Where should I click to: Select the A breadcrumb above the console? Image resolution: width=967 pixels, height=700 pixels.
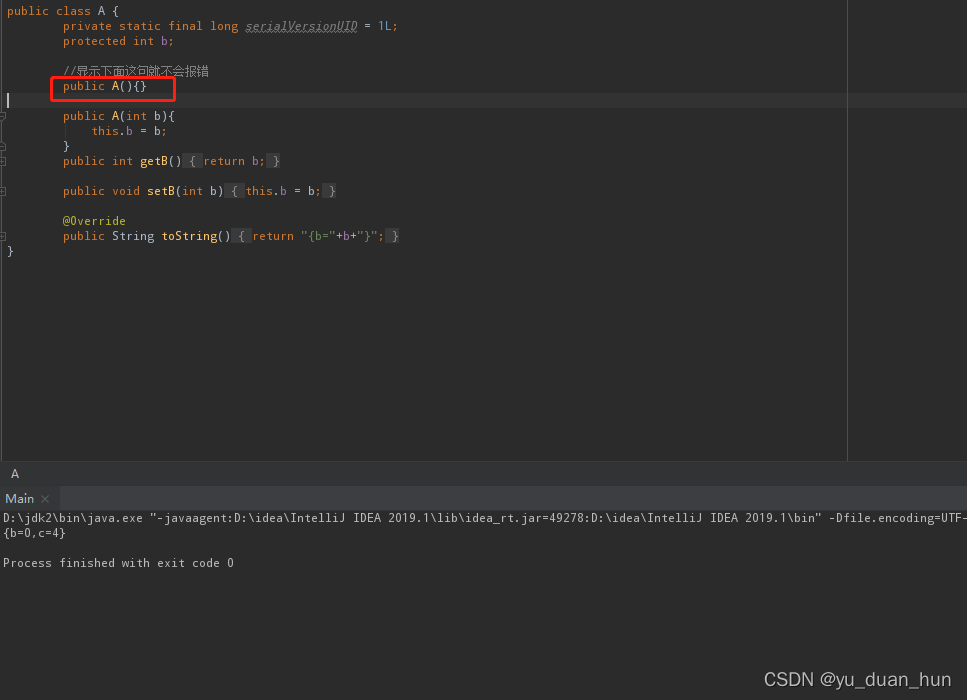coord(14,473)
